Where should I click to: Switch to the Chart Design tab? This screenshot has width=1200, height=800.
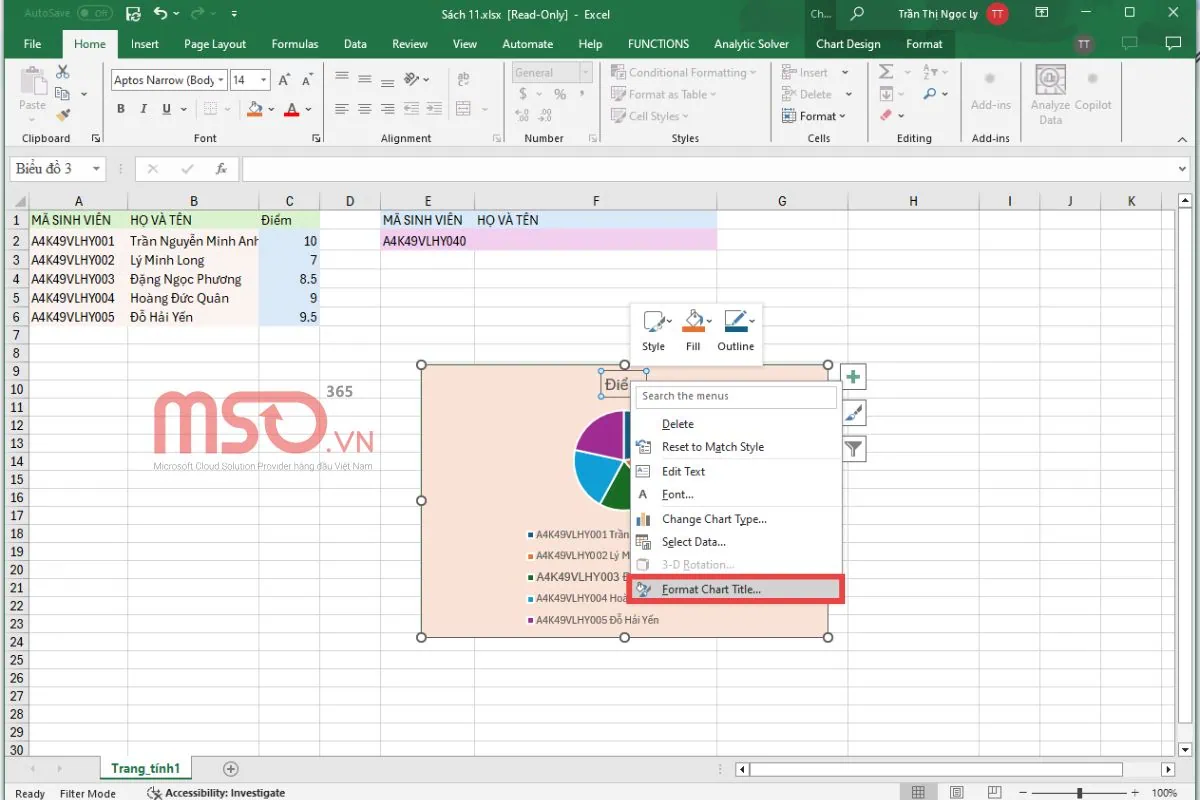tap(848, 44)
